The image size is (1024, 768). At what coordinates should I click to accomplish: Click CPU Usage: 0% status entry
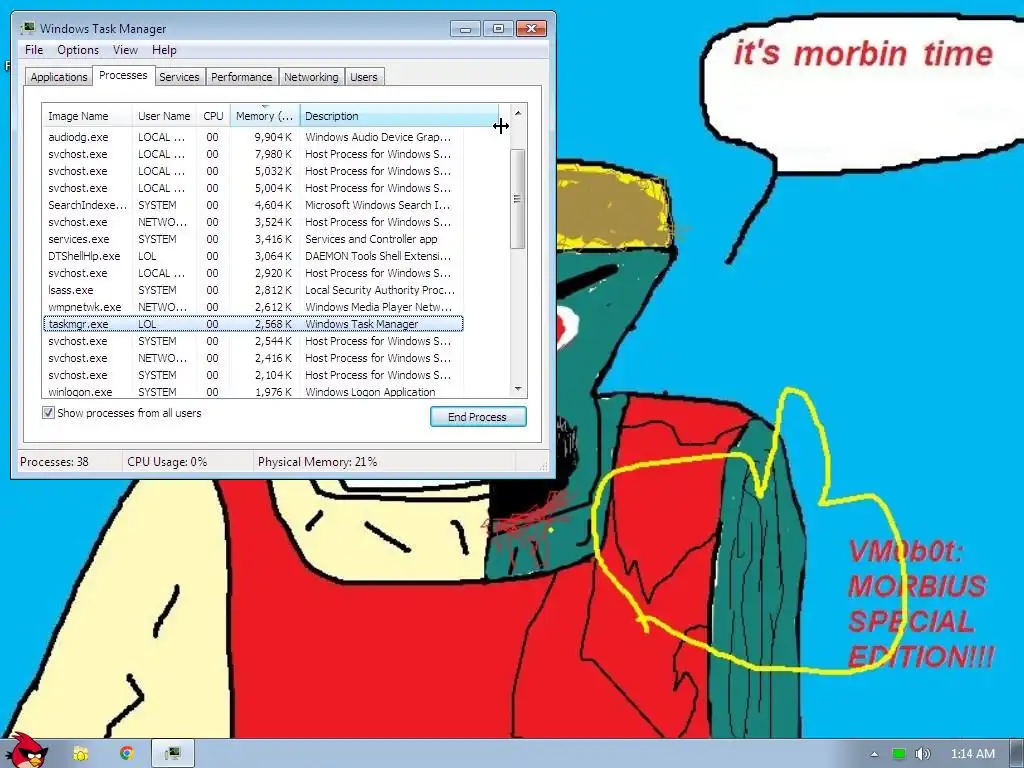[x=167, y=462]
